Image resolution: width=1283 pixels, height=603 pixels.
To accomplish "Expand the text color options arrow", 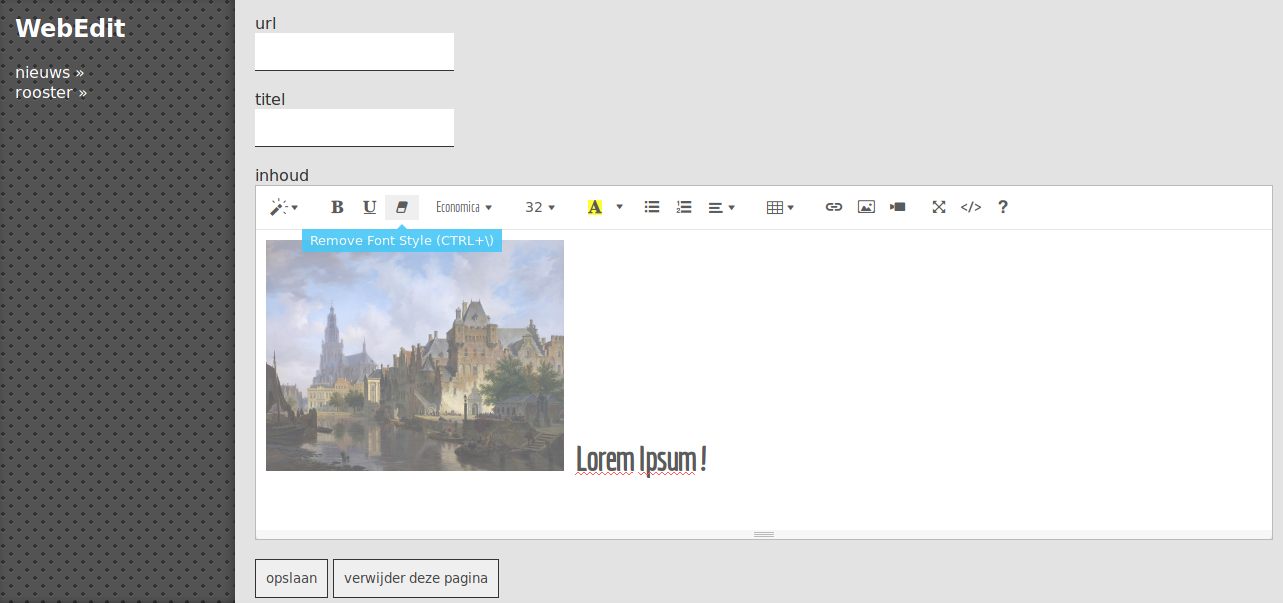I will 620,207.
